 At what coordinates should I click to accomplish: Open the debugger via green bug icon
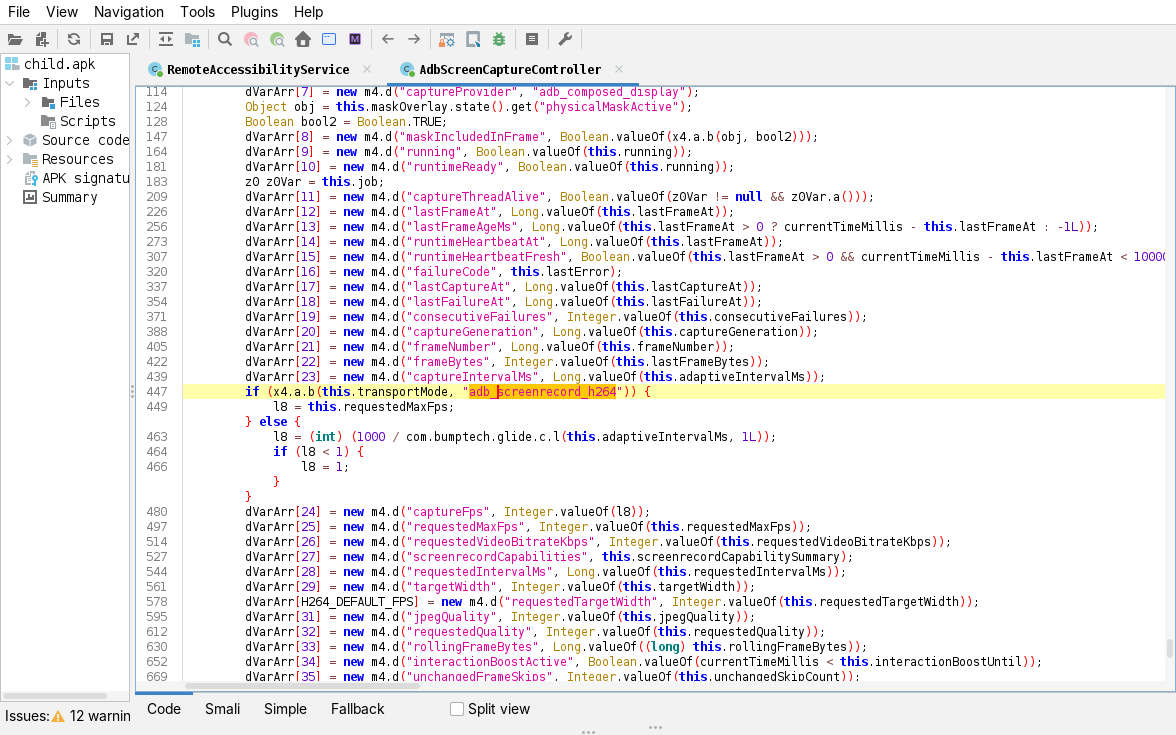pyautogui.click(x=500, y=40)
